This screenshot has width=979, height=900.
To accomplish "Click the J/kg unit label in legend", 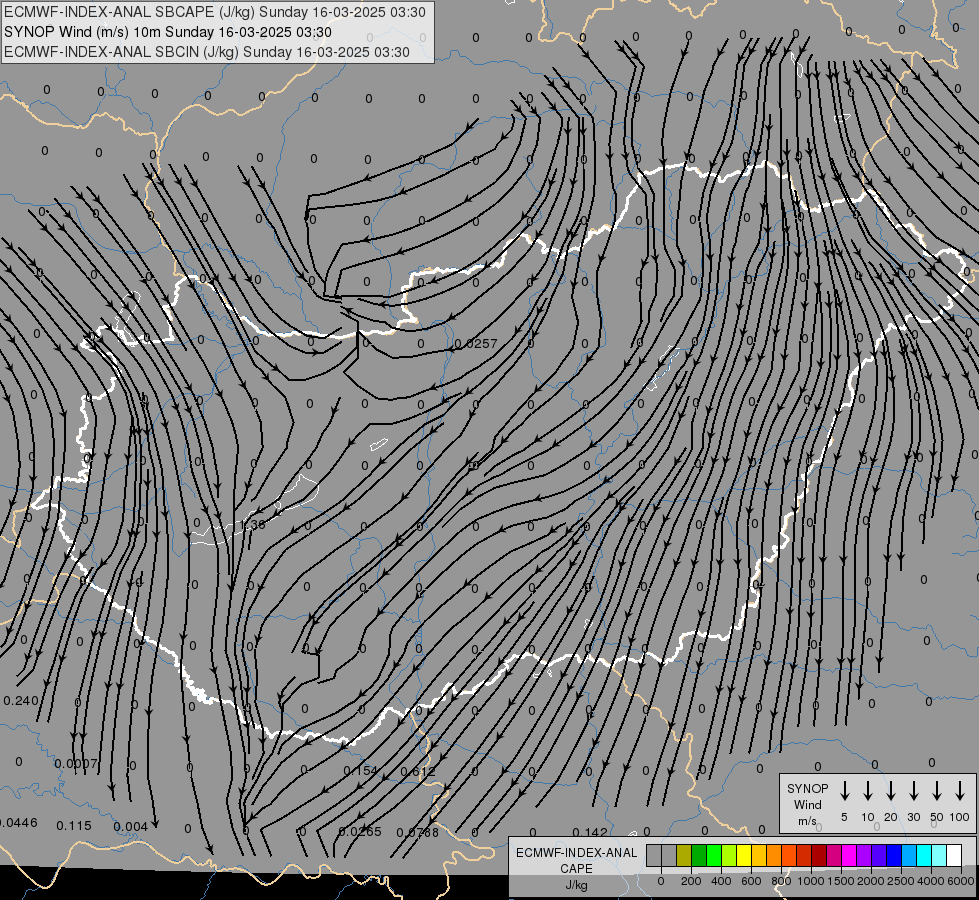I will click(x=576, y=885).
